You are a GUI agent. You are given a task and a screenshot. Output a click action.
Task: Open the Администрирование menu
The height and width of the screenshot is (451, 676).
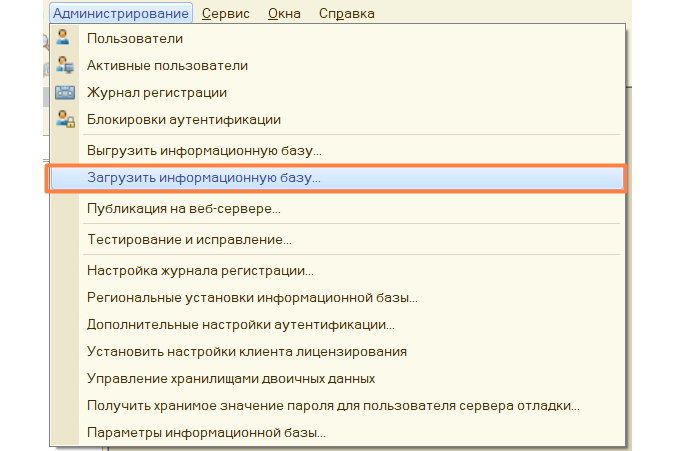pyautogui.click(x=121, y=13)
